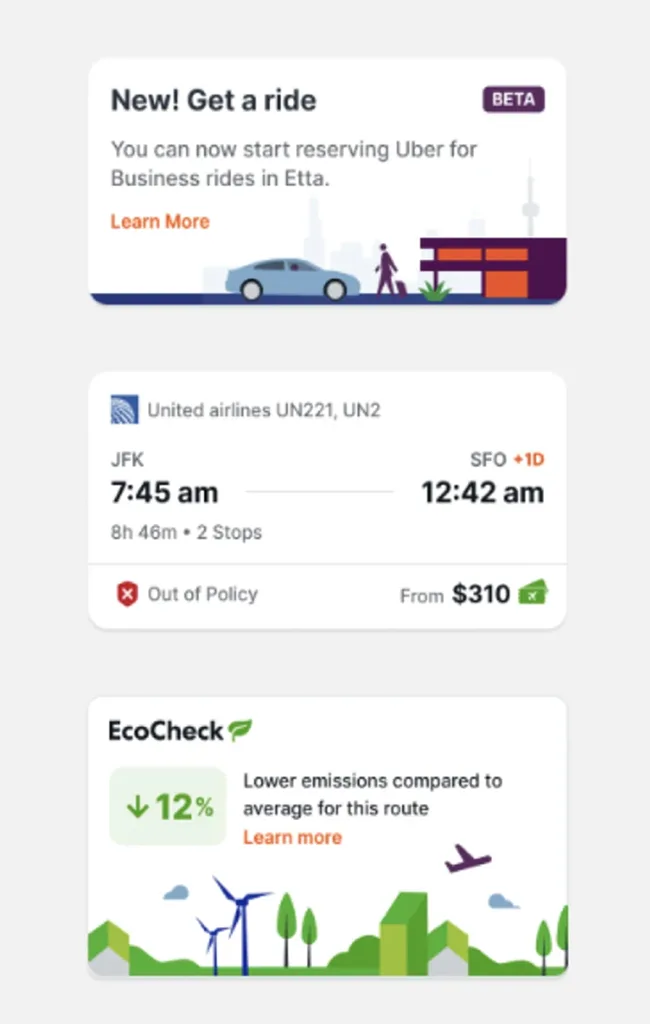The image size is (650, 1024).
Task: Click the 12:42 am arrival time
Action: (482, 492)
